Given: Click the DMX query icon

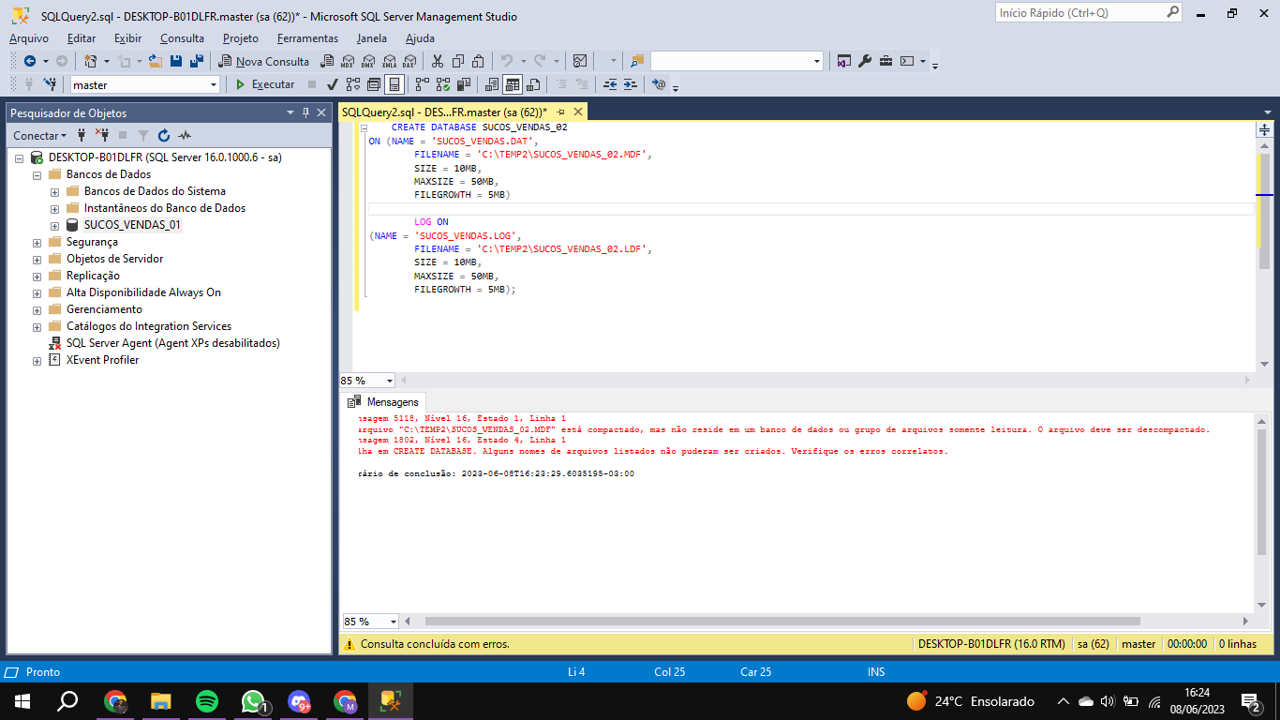Looking at the screenshot, I should click(368, 61).
